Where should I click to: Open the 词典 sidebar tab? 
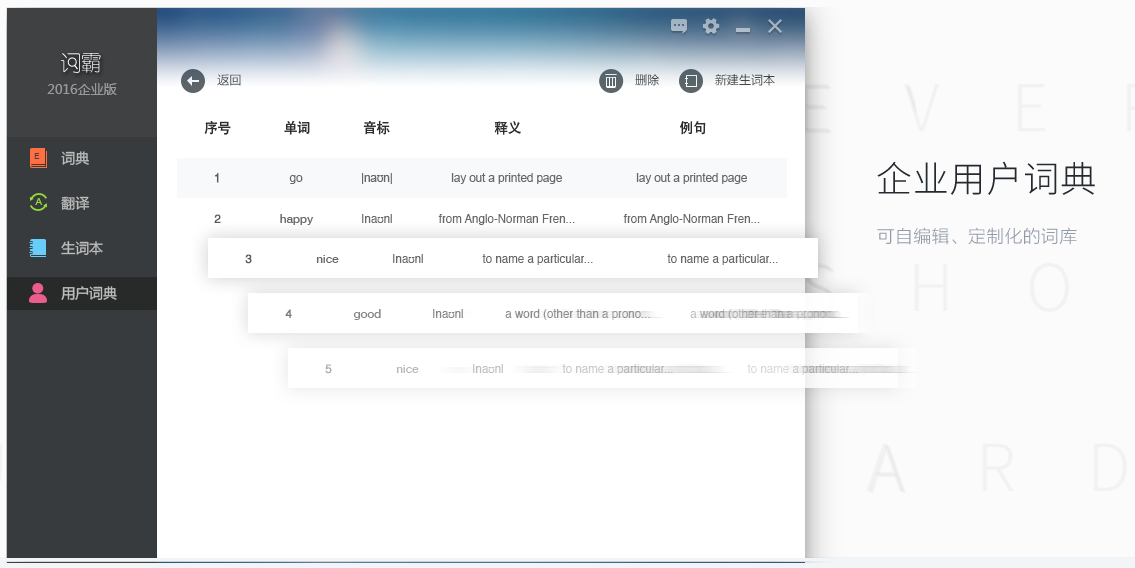[75, 158]
